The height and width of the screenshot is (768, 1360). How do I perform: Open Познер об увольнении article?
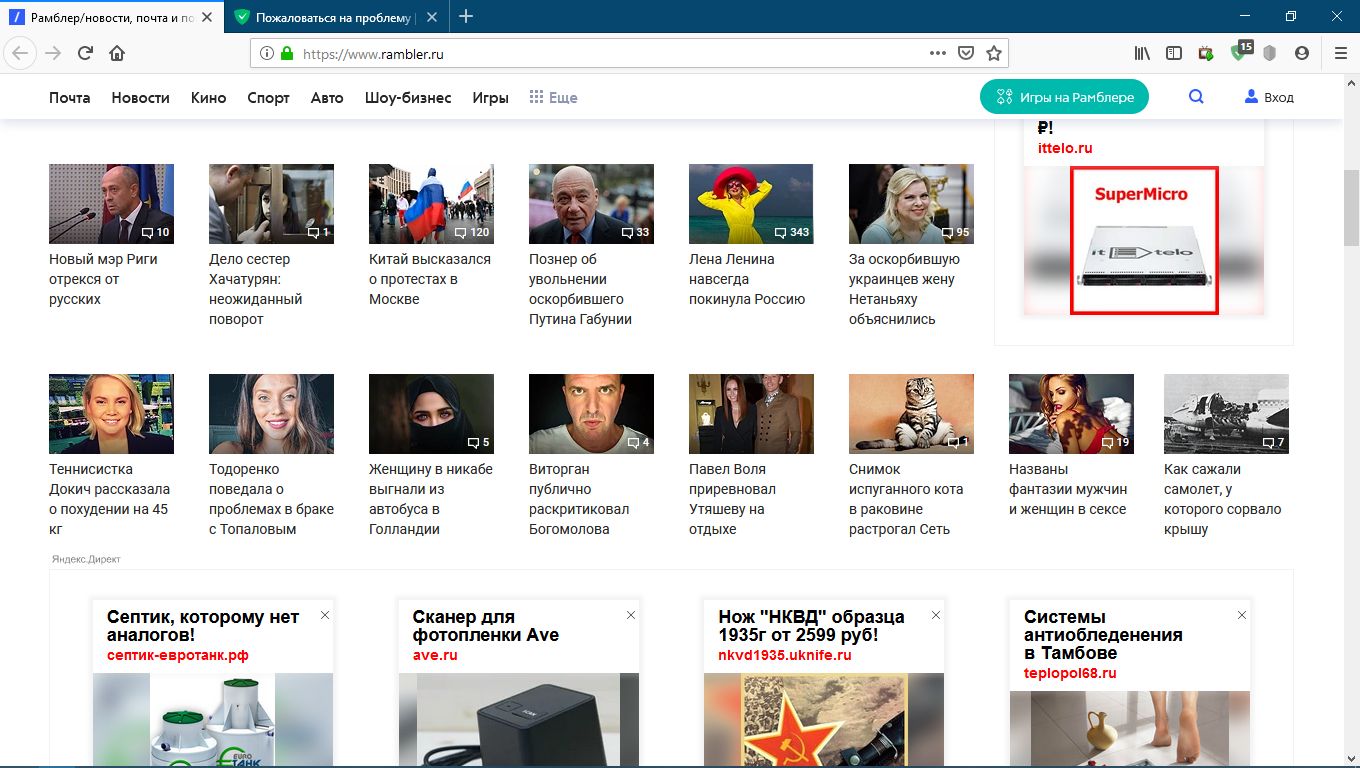(580, 289)
